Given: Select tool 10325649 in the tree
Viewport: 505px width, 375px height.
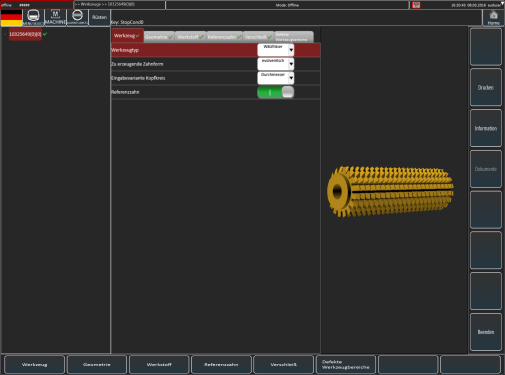Looking at the screenshot, I should tap(25, 34).
